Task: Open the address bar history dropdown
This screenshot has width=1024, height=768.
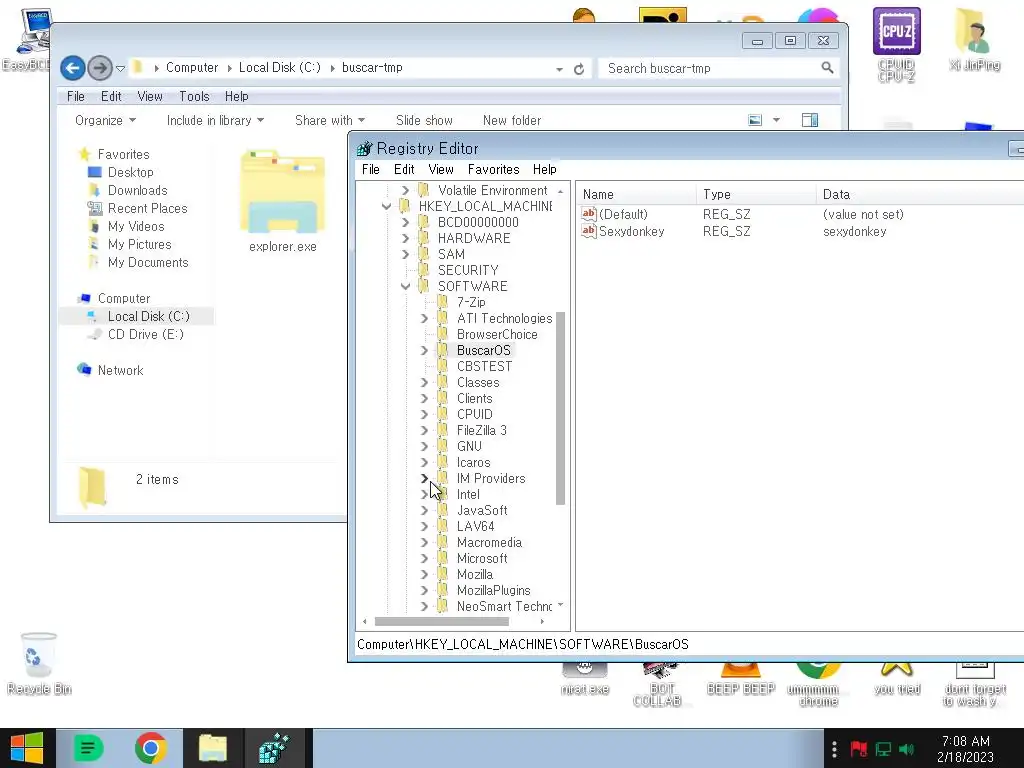Action: (x=559, y=69)
